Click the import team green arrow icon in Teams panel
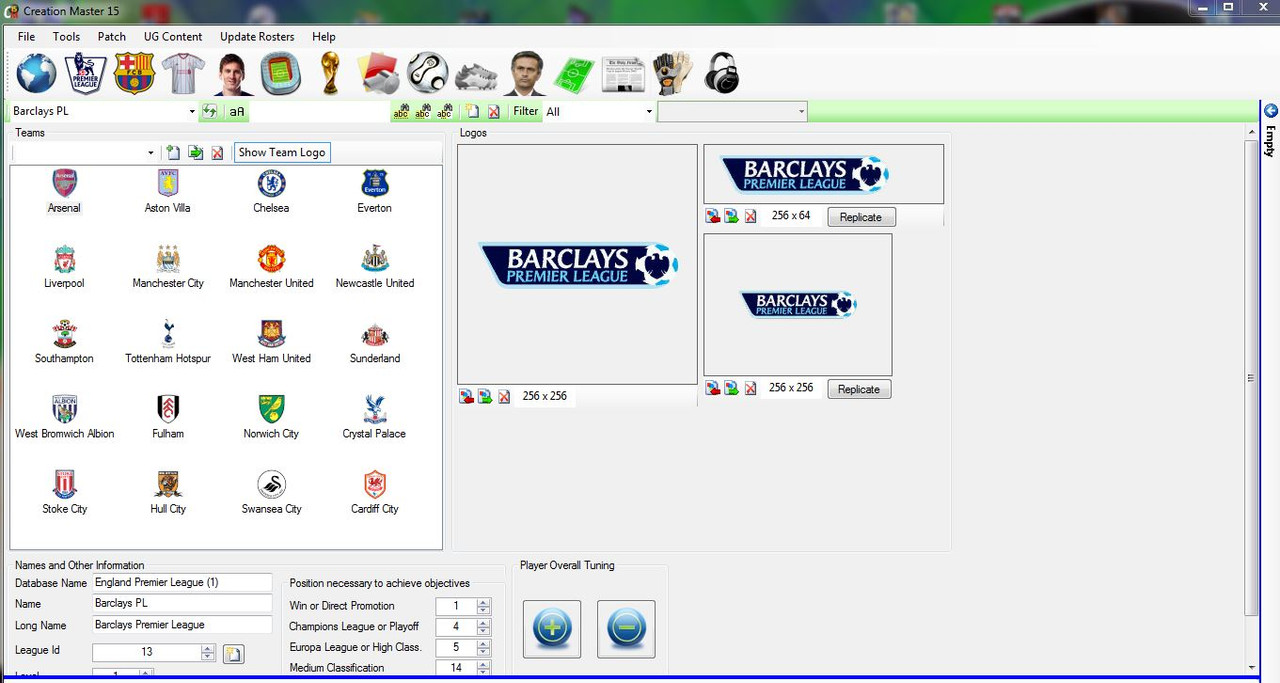1280x683 pixels. pyautogui.click(x=195, y=152)
